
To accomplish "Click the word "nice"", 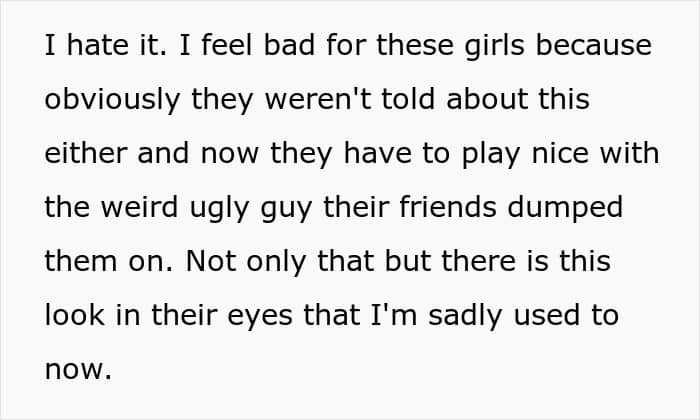I will (x=549, y=154).
